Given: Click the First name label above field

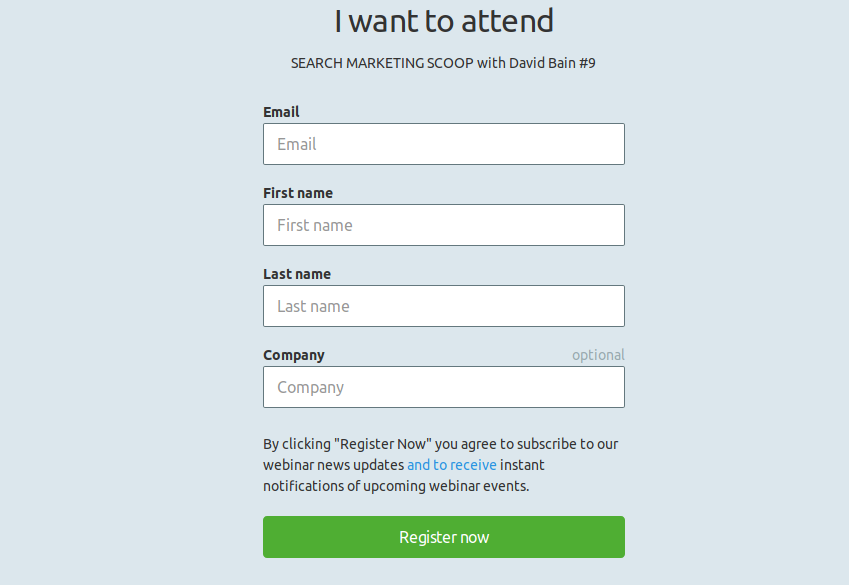Looking at the screenshot, I should pyautogui.click(x=298, y=193).
